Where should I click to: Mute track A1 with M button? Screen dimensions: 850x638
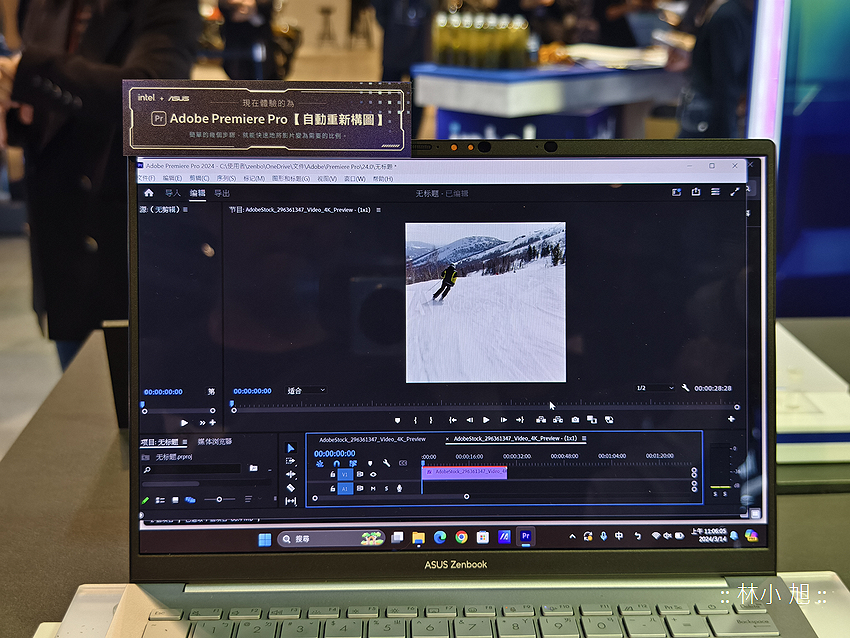373,488
